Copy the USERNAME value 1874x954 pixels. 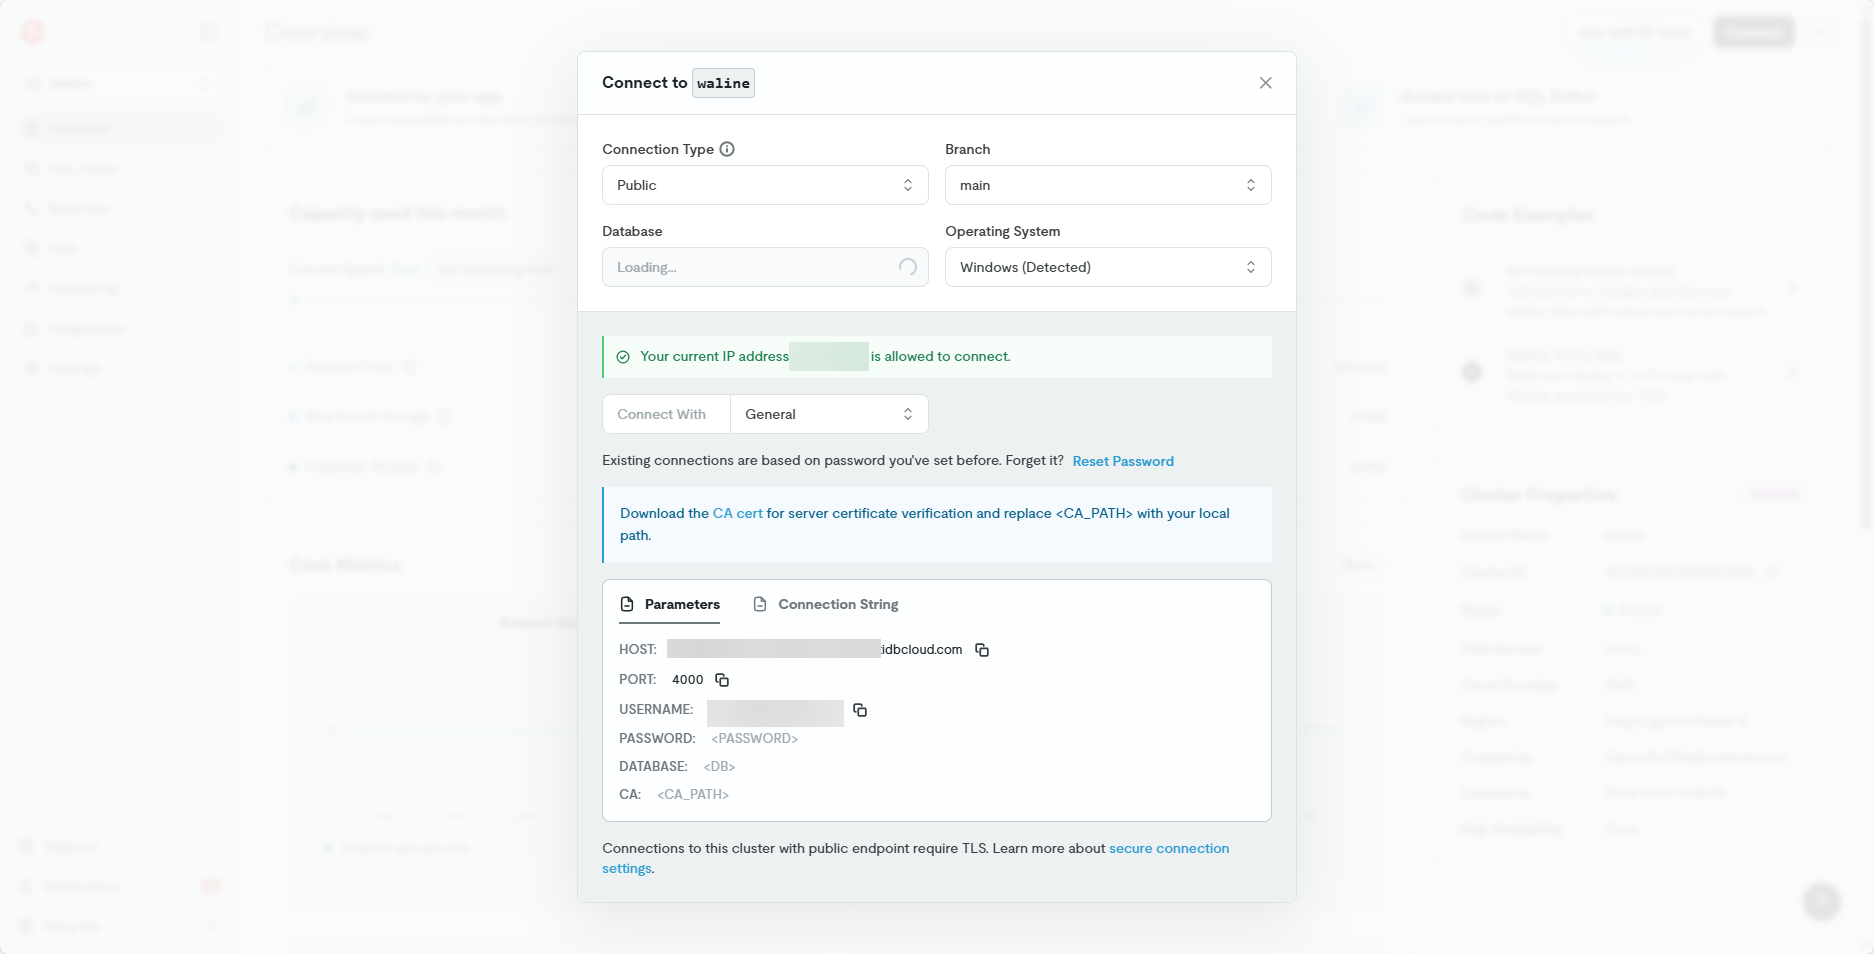click(x=860, y=710)
